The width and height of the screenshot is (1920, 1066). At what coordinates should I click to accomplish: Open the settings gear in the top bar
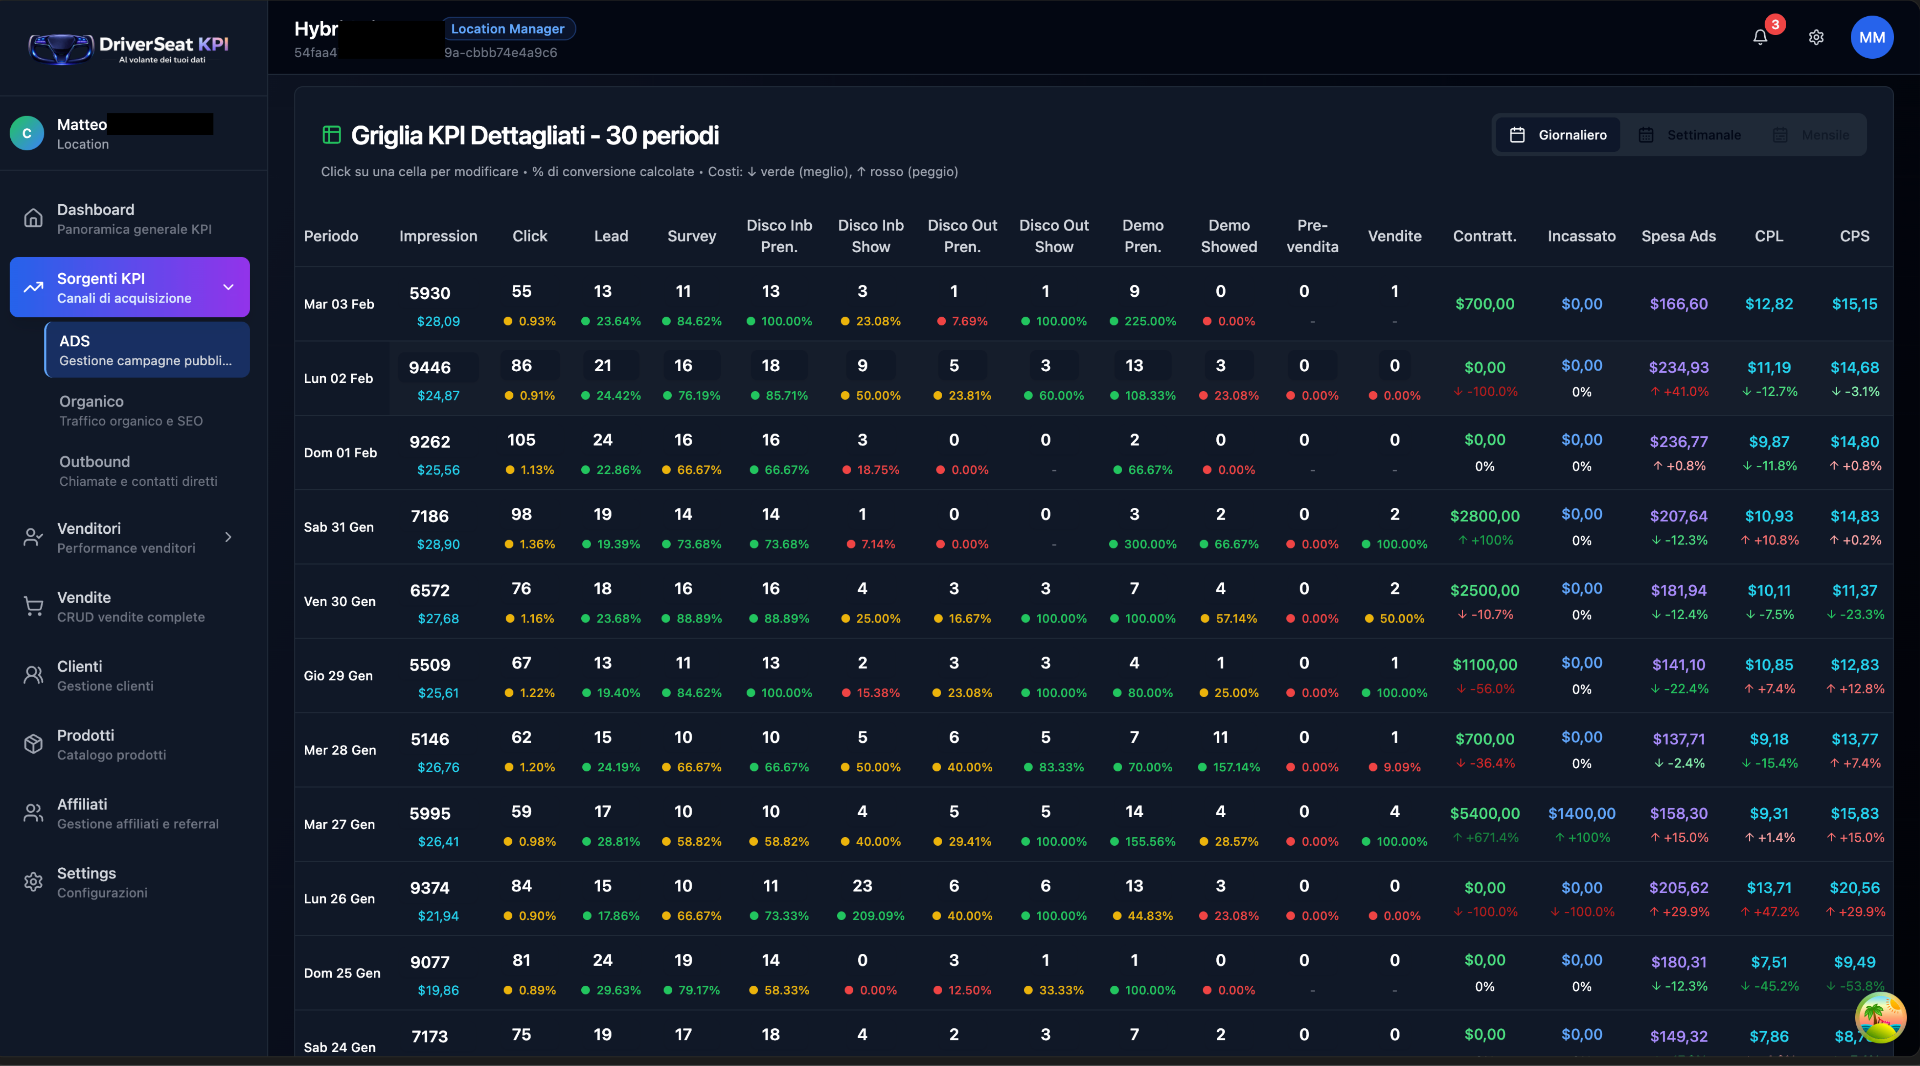point(1817,37)
